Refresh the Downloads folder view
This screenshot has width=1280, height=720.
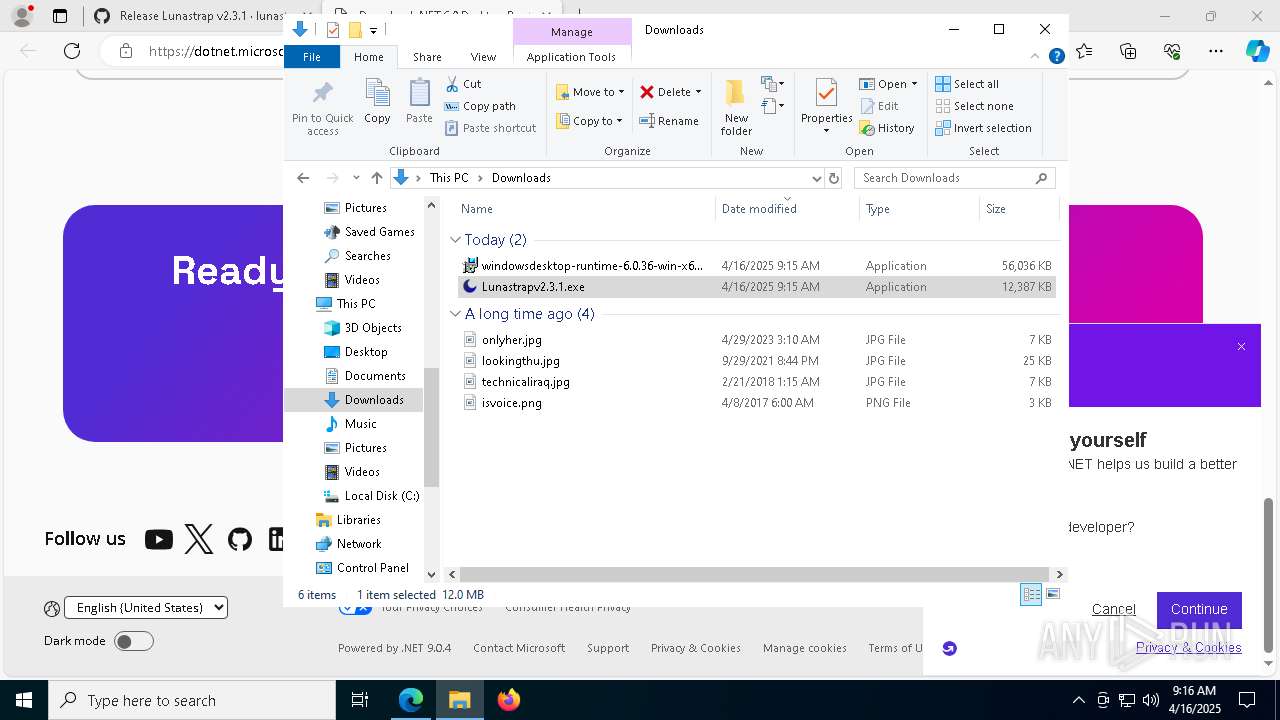point(835,178)
